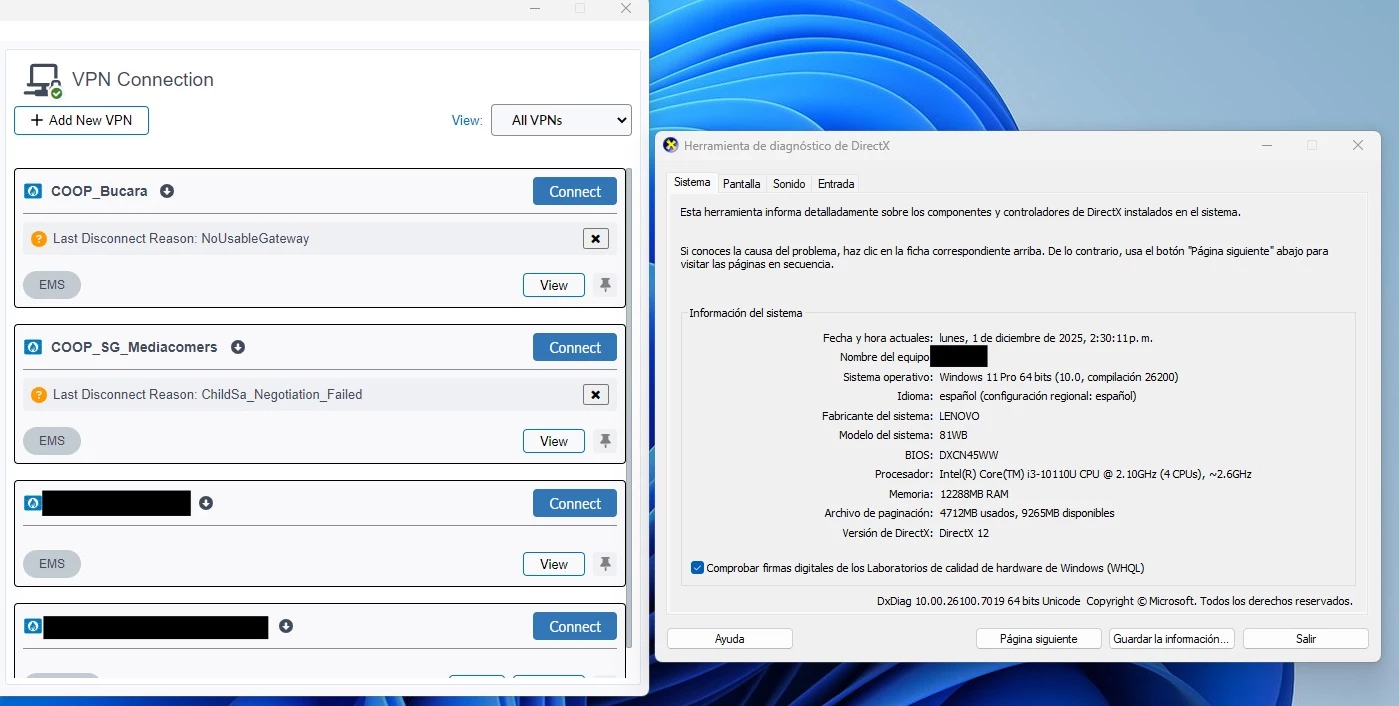Image resolution: width=1399 pixels, height=706 pixels.
Task: View COOP_Bucara VPN settings
Action: click(x=554, y=285)
